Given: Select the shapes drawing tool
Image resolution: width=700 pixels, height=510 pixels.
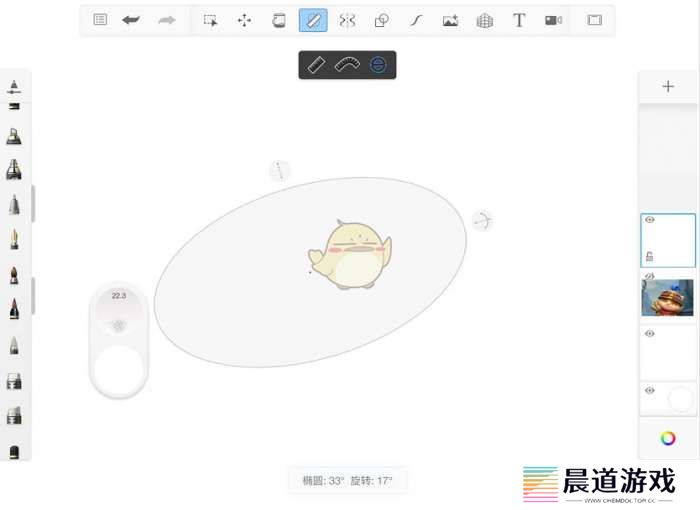Looking at the screenshot, I should (x=381, y=20).
